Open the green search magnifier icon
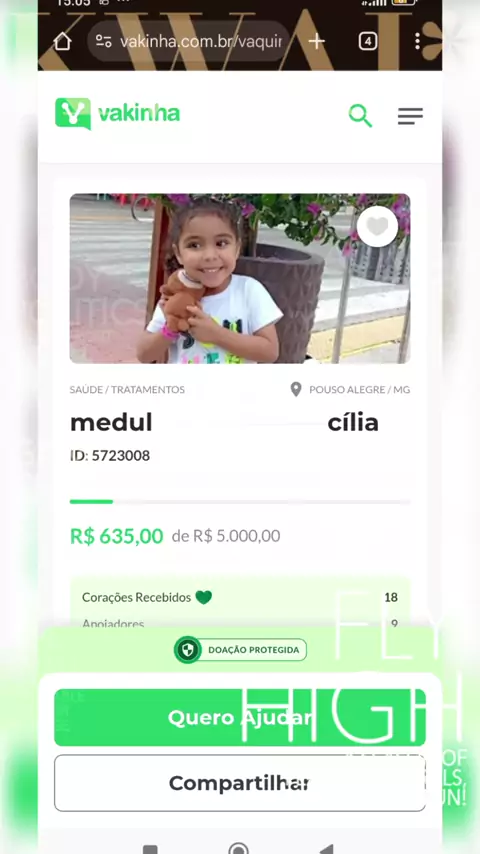Screen dimensions: 480x854 click(x=360, y=115)
